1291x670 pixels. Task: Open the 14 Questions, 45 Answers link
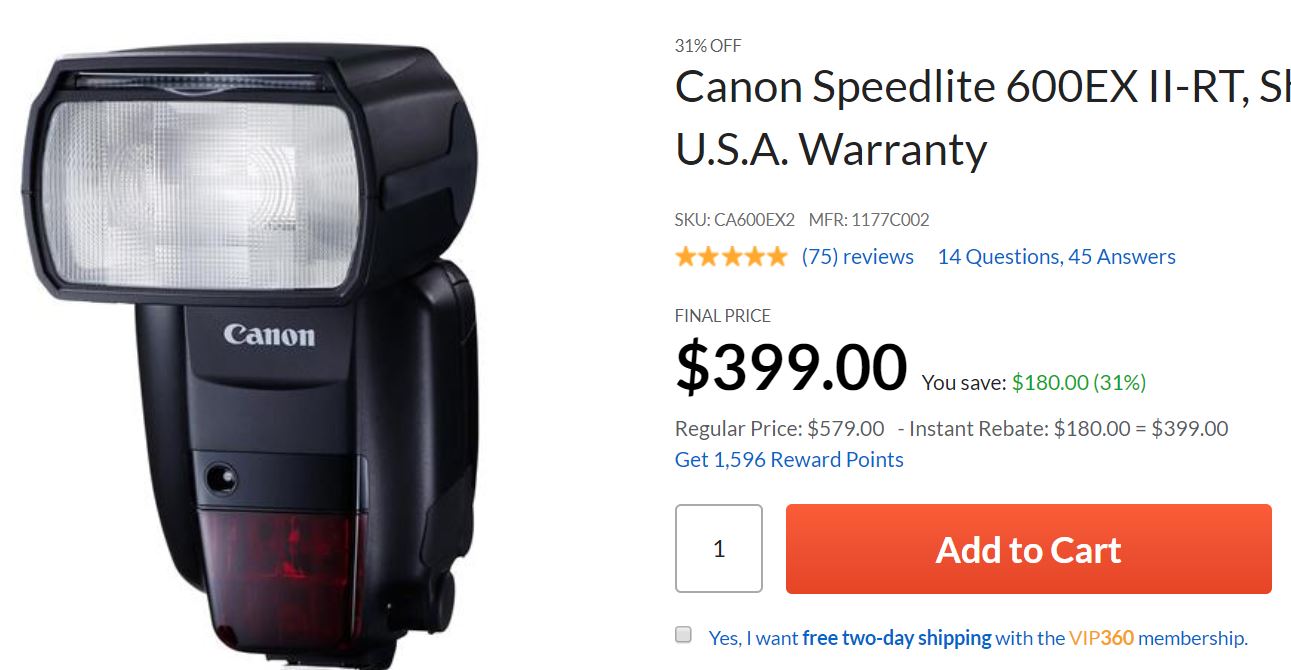[x=1056, y=257]
